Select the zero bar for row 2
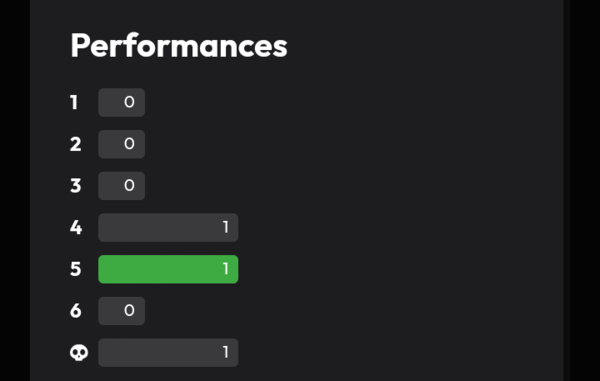The image size is (600, 381). click(122, 144)
